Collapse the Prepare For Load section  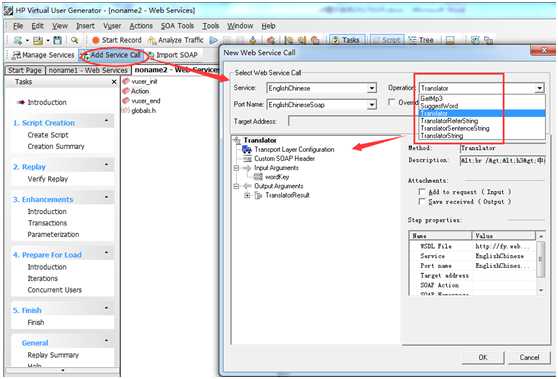point(106,253)
